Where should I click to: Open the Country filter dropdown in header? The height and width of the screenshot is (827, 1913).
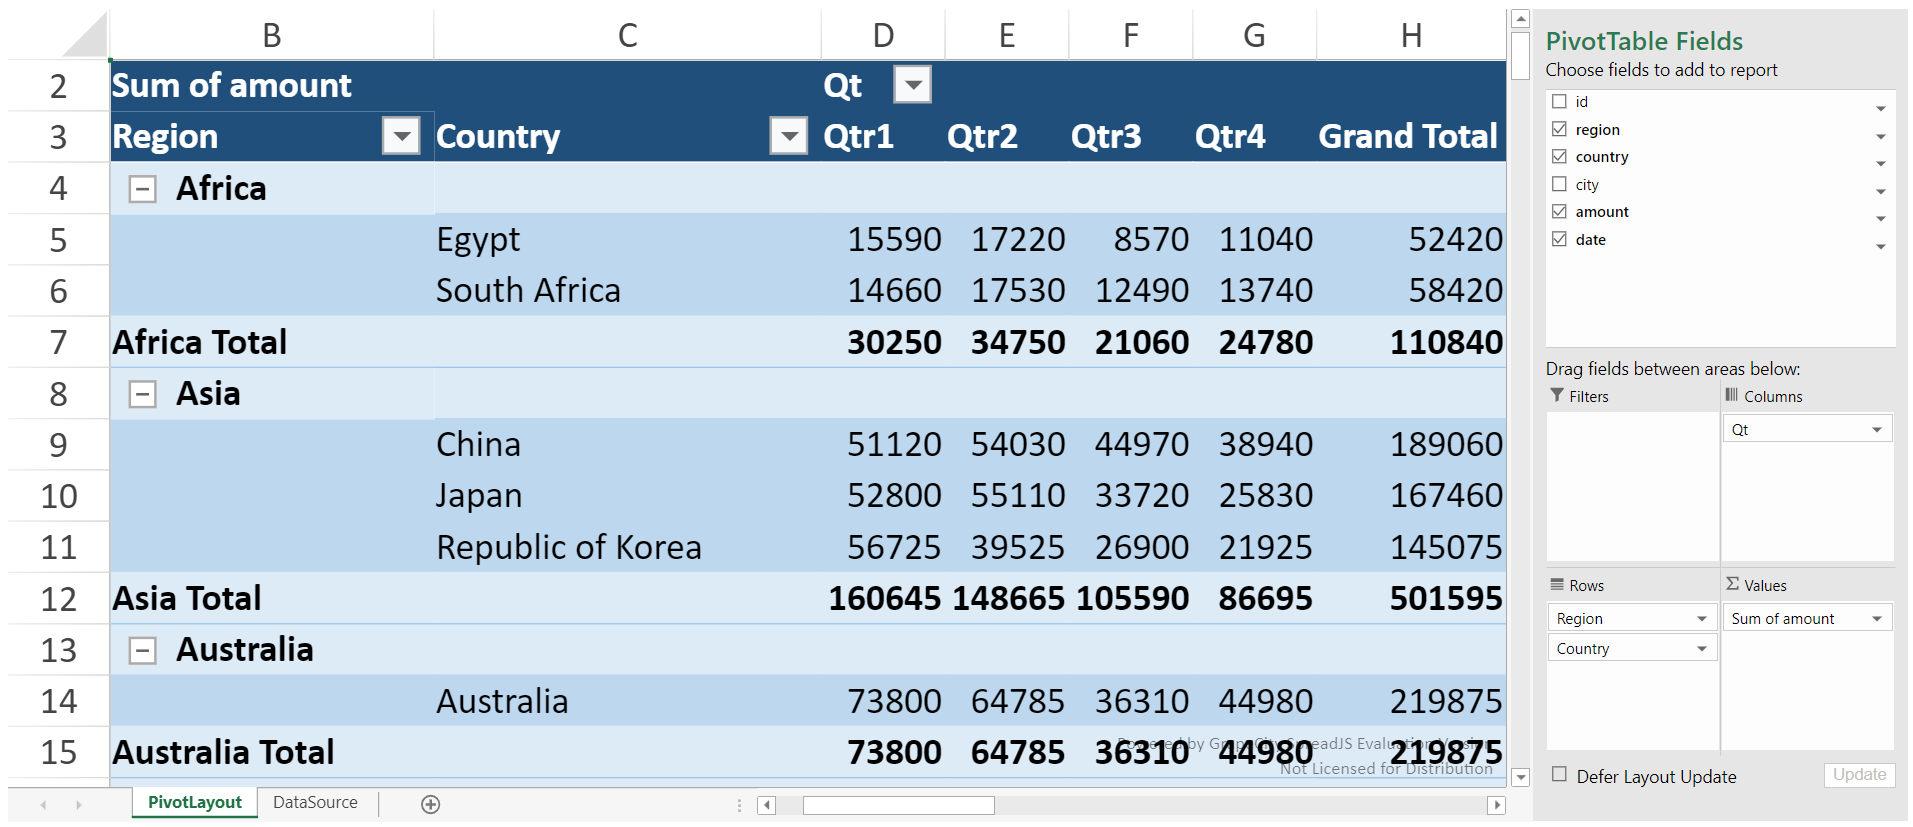(x=788, y=136)
